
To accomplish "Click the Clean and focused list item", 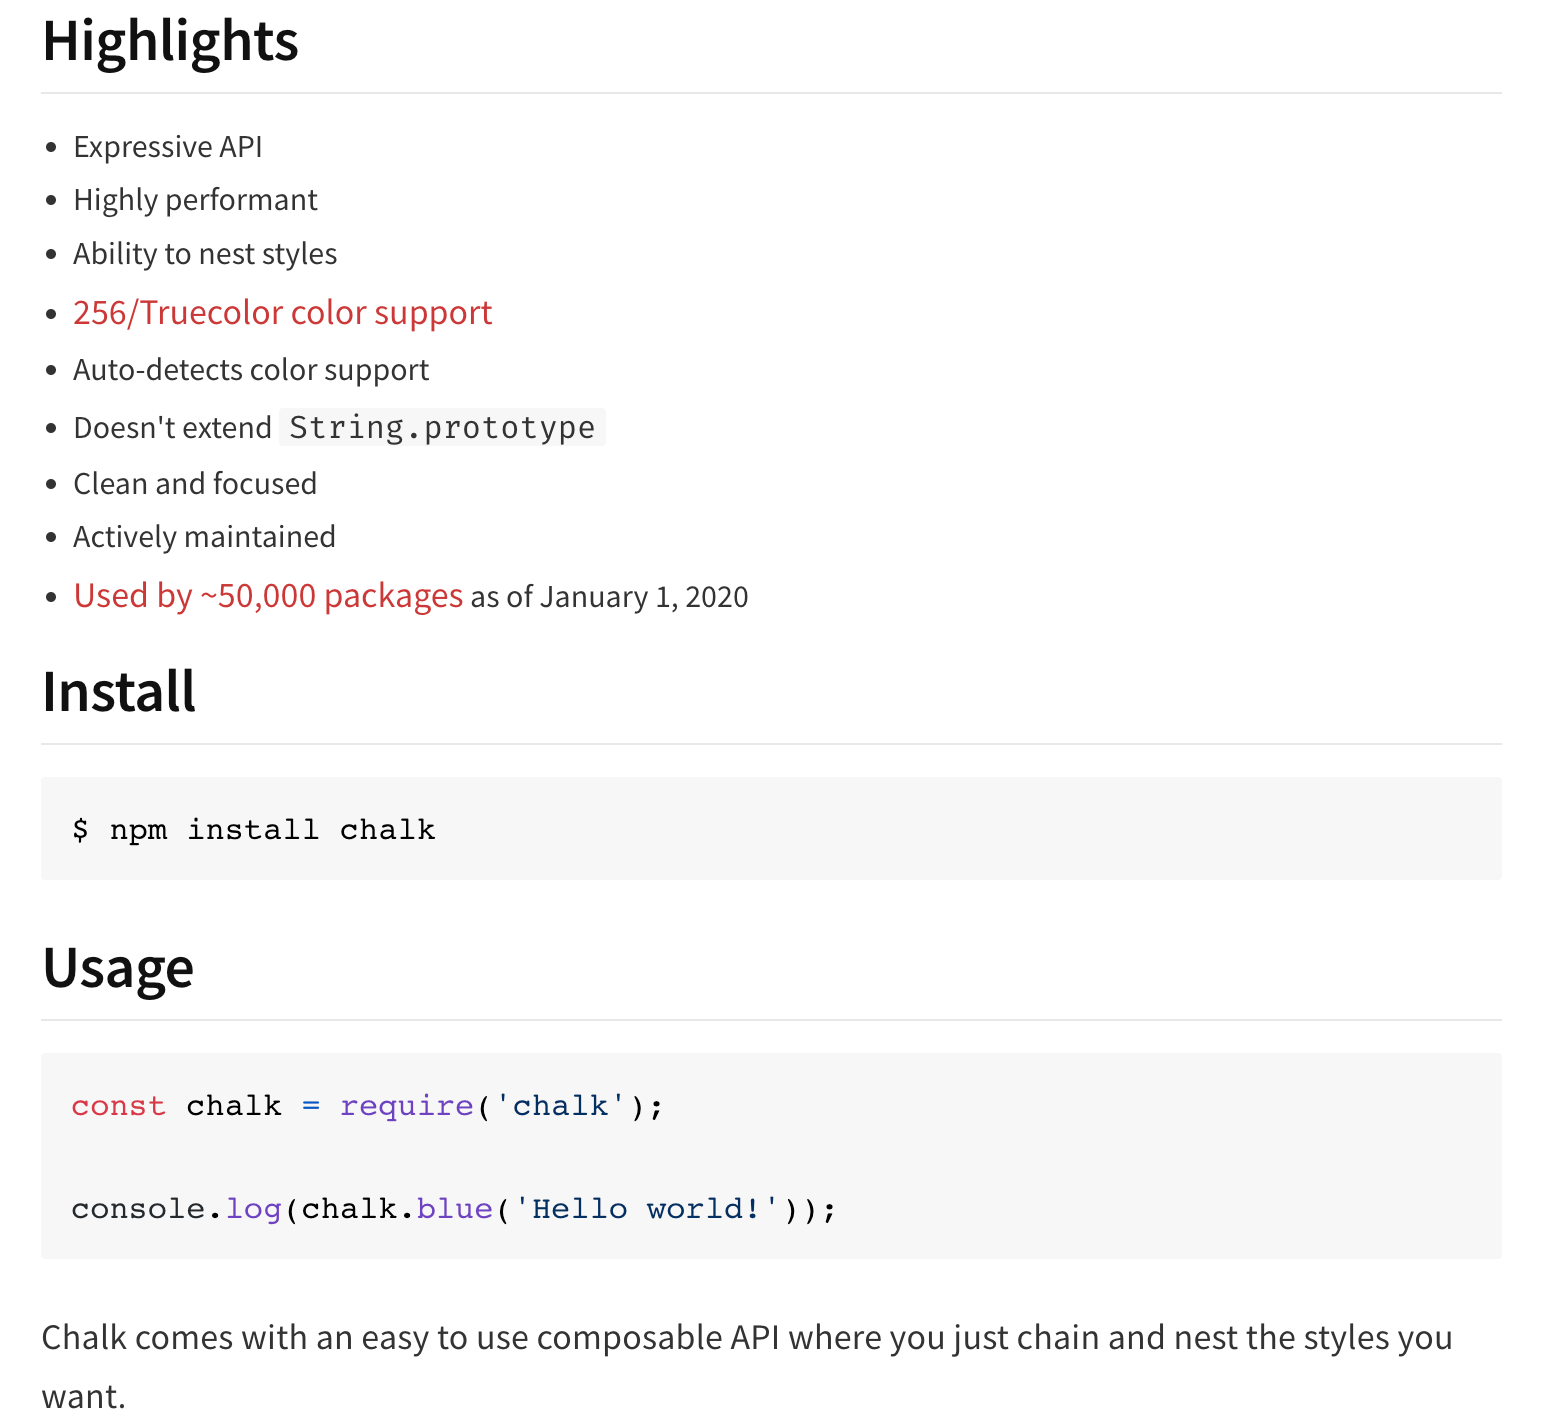I will pos(195,484).
